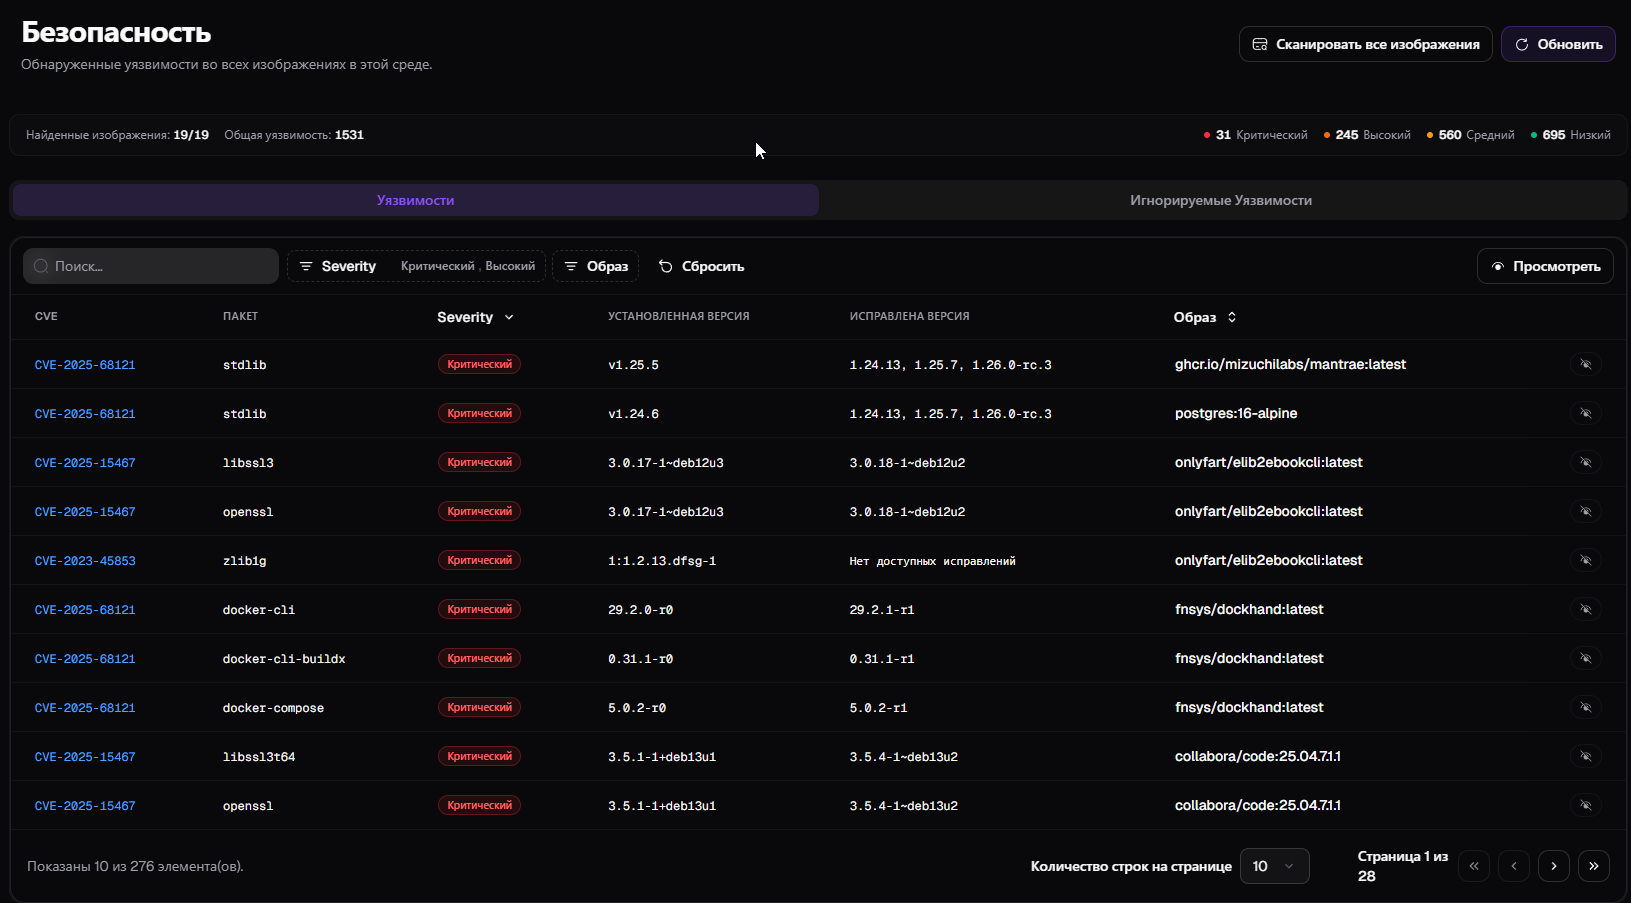Screen dimensions: 1631x903
Task: Click the Сбросить reset filters icon button
Action: 701,266
